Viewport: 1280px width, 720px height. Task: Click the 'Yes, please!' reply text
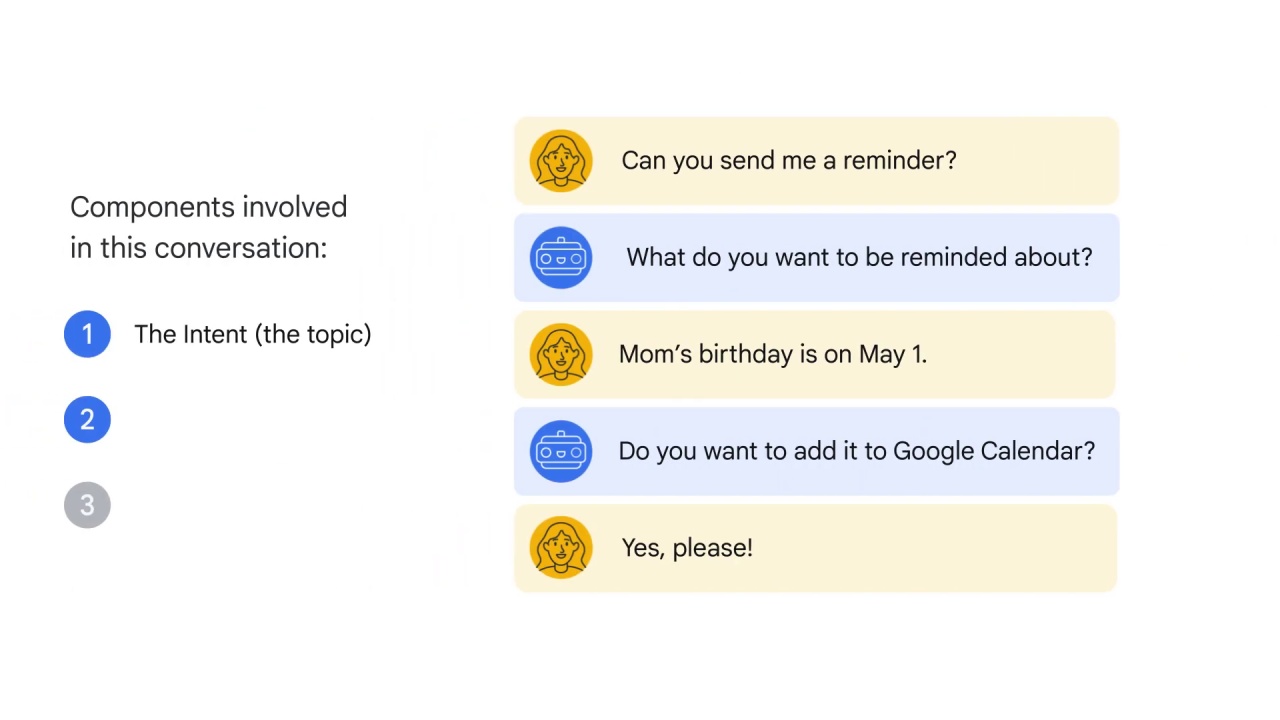pyautogui.click(x=687, y=548)
